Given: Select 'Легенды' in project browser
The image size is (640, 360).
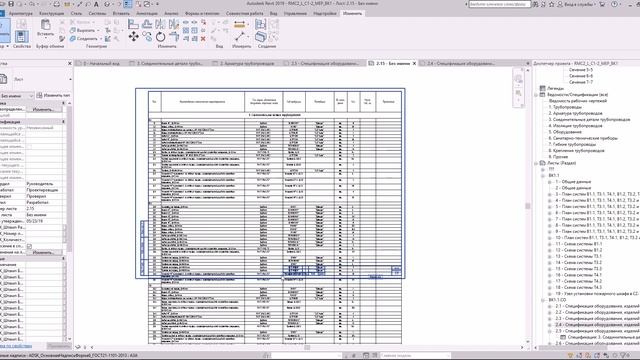Looking at the screenshot, I should coord(556,88).
